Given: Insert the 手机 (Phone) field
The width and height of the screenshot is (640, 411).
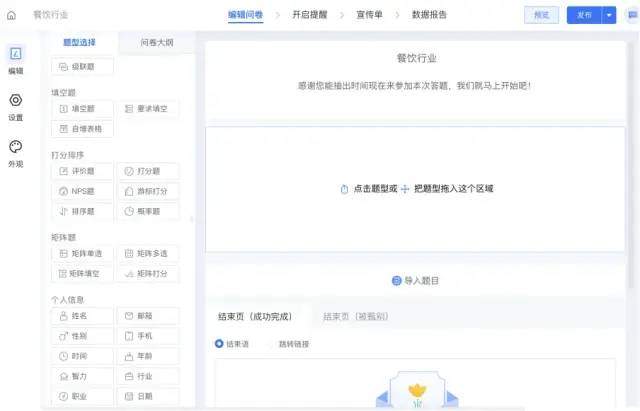Looking at the screenshot, I should 146,336.
